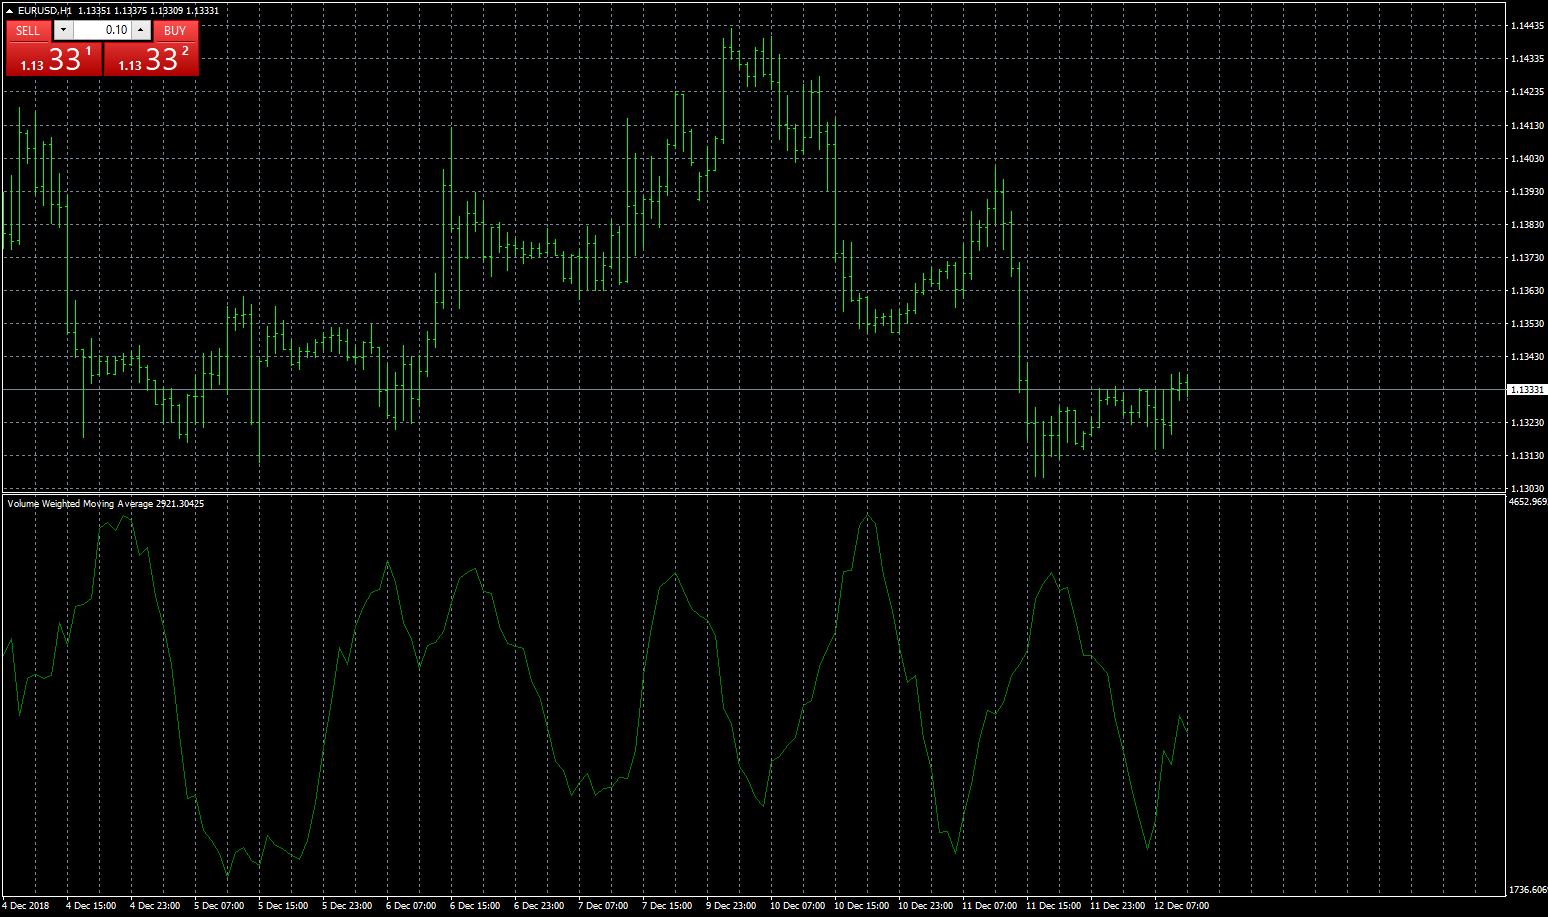Click the 6 Dec 15:00 time label

pos(475,906)
